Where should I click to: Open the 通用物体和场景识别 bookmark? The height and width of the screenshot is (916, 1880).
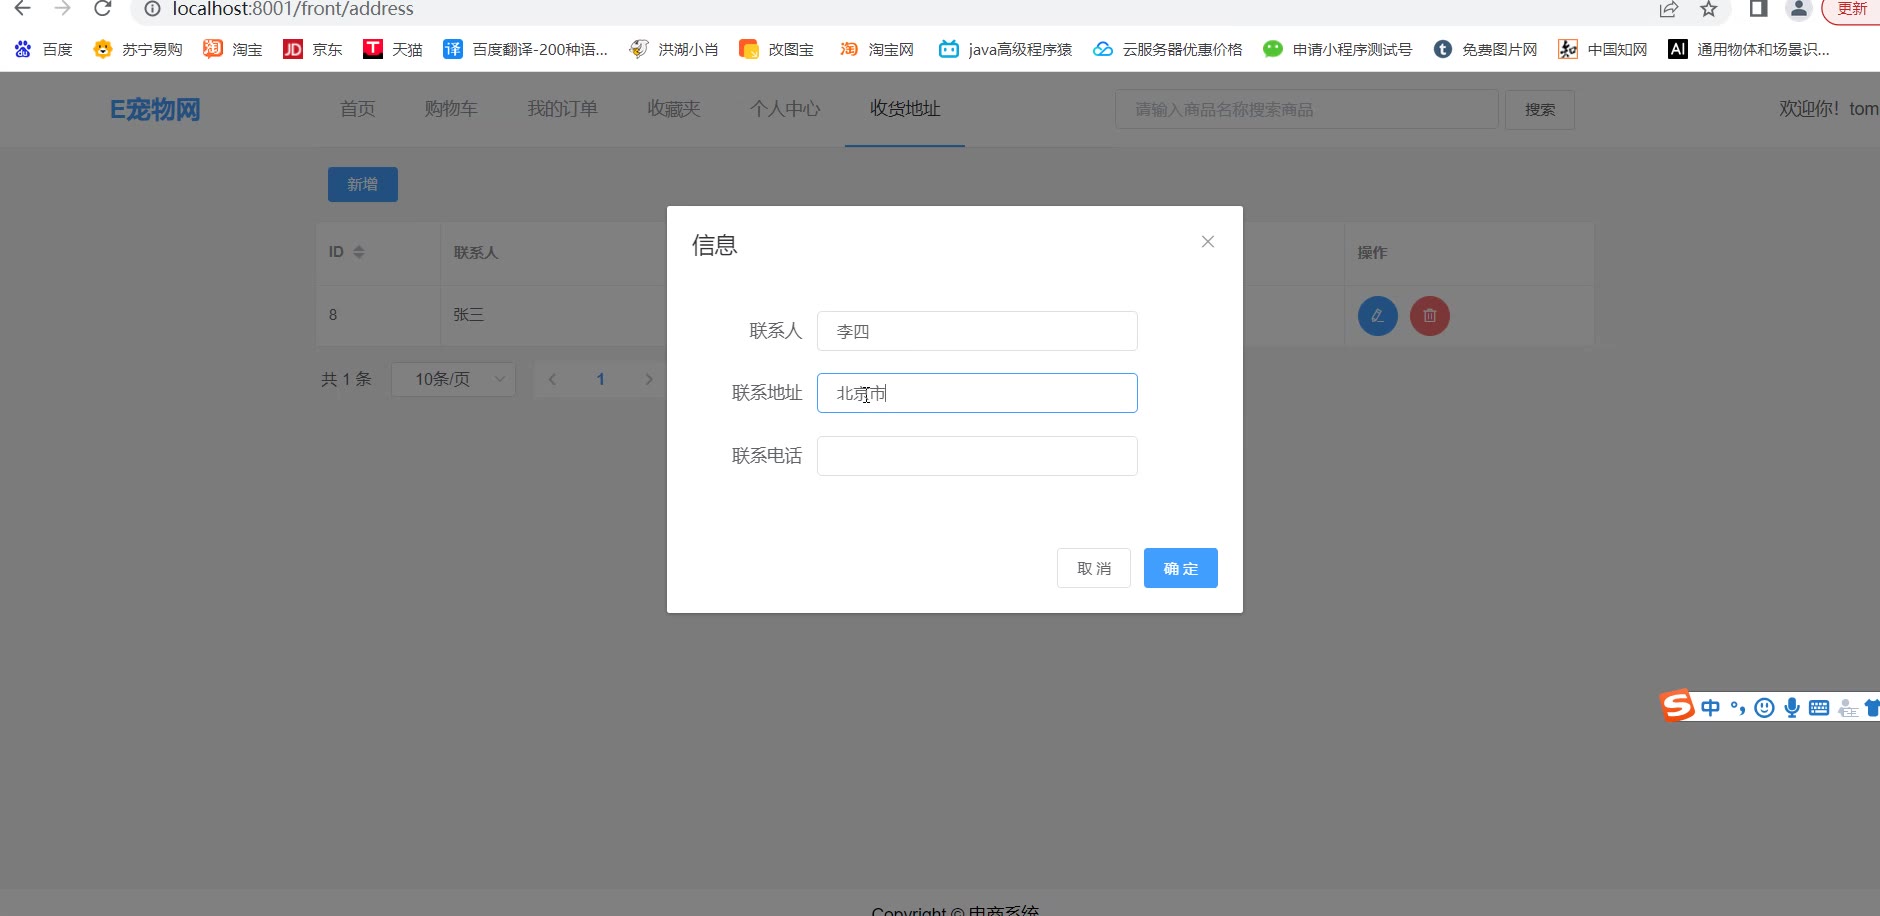pyautogui.click(x=1749, y=49)
